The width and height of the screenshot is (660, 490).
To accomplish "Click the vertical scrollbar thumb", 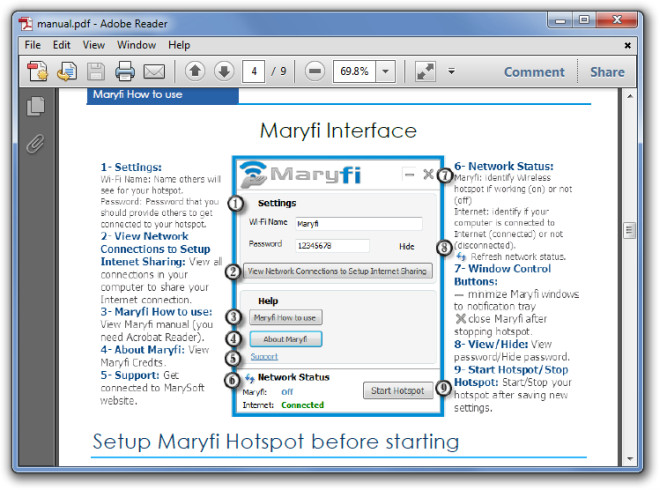I will (629, 230).
